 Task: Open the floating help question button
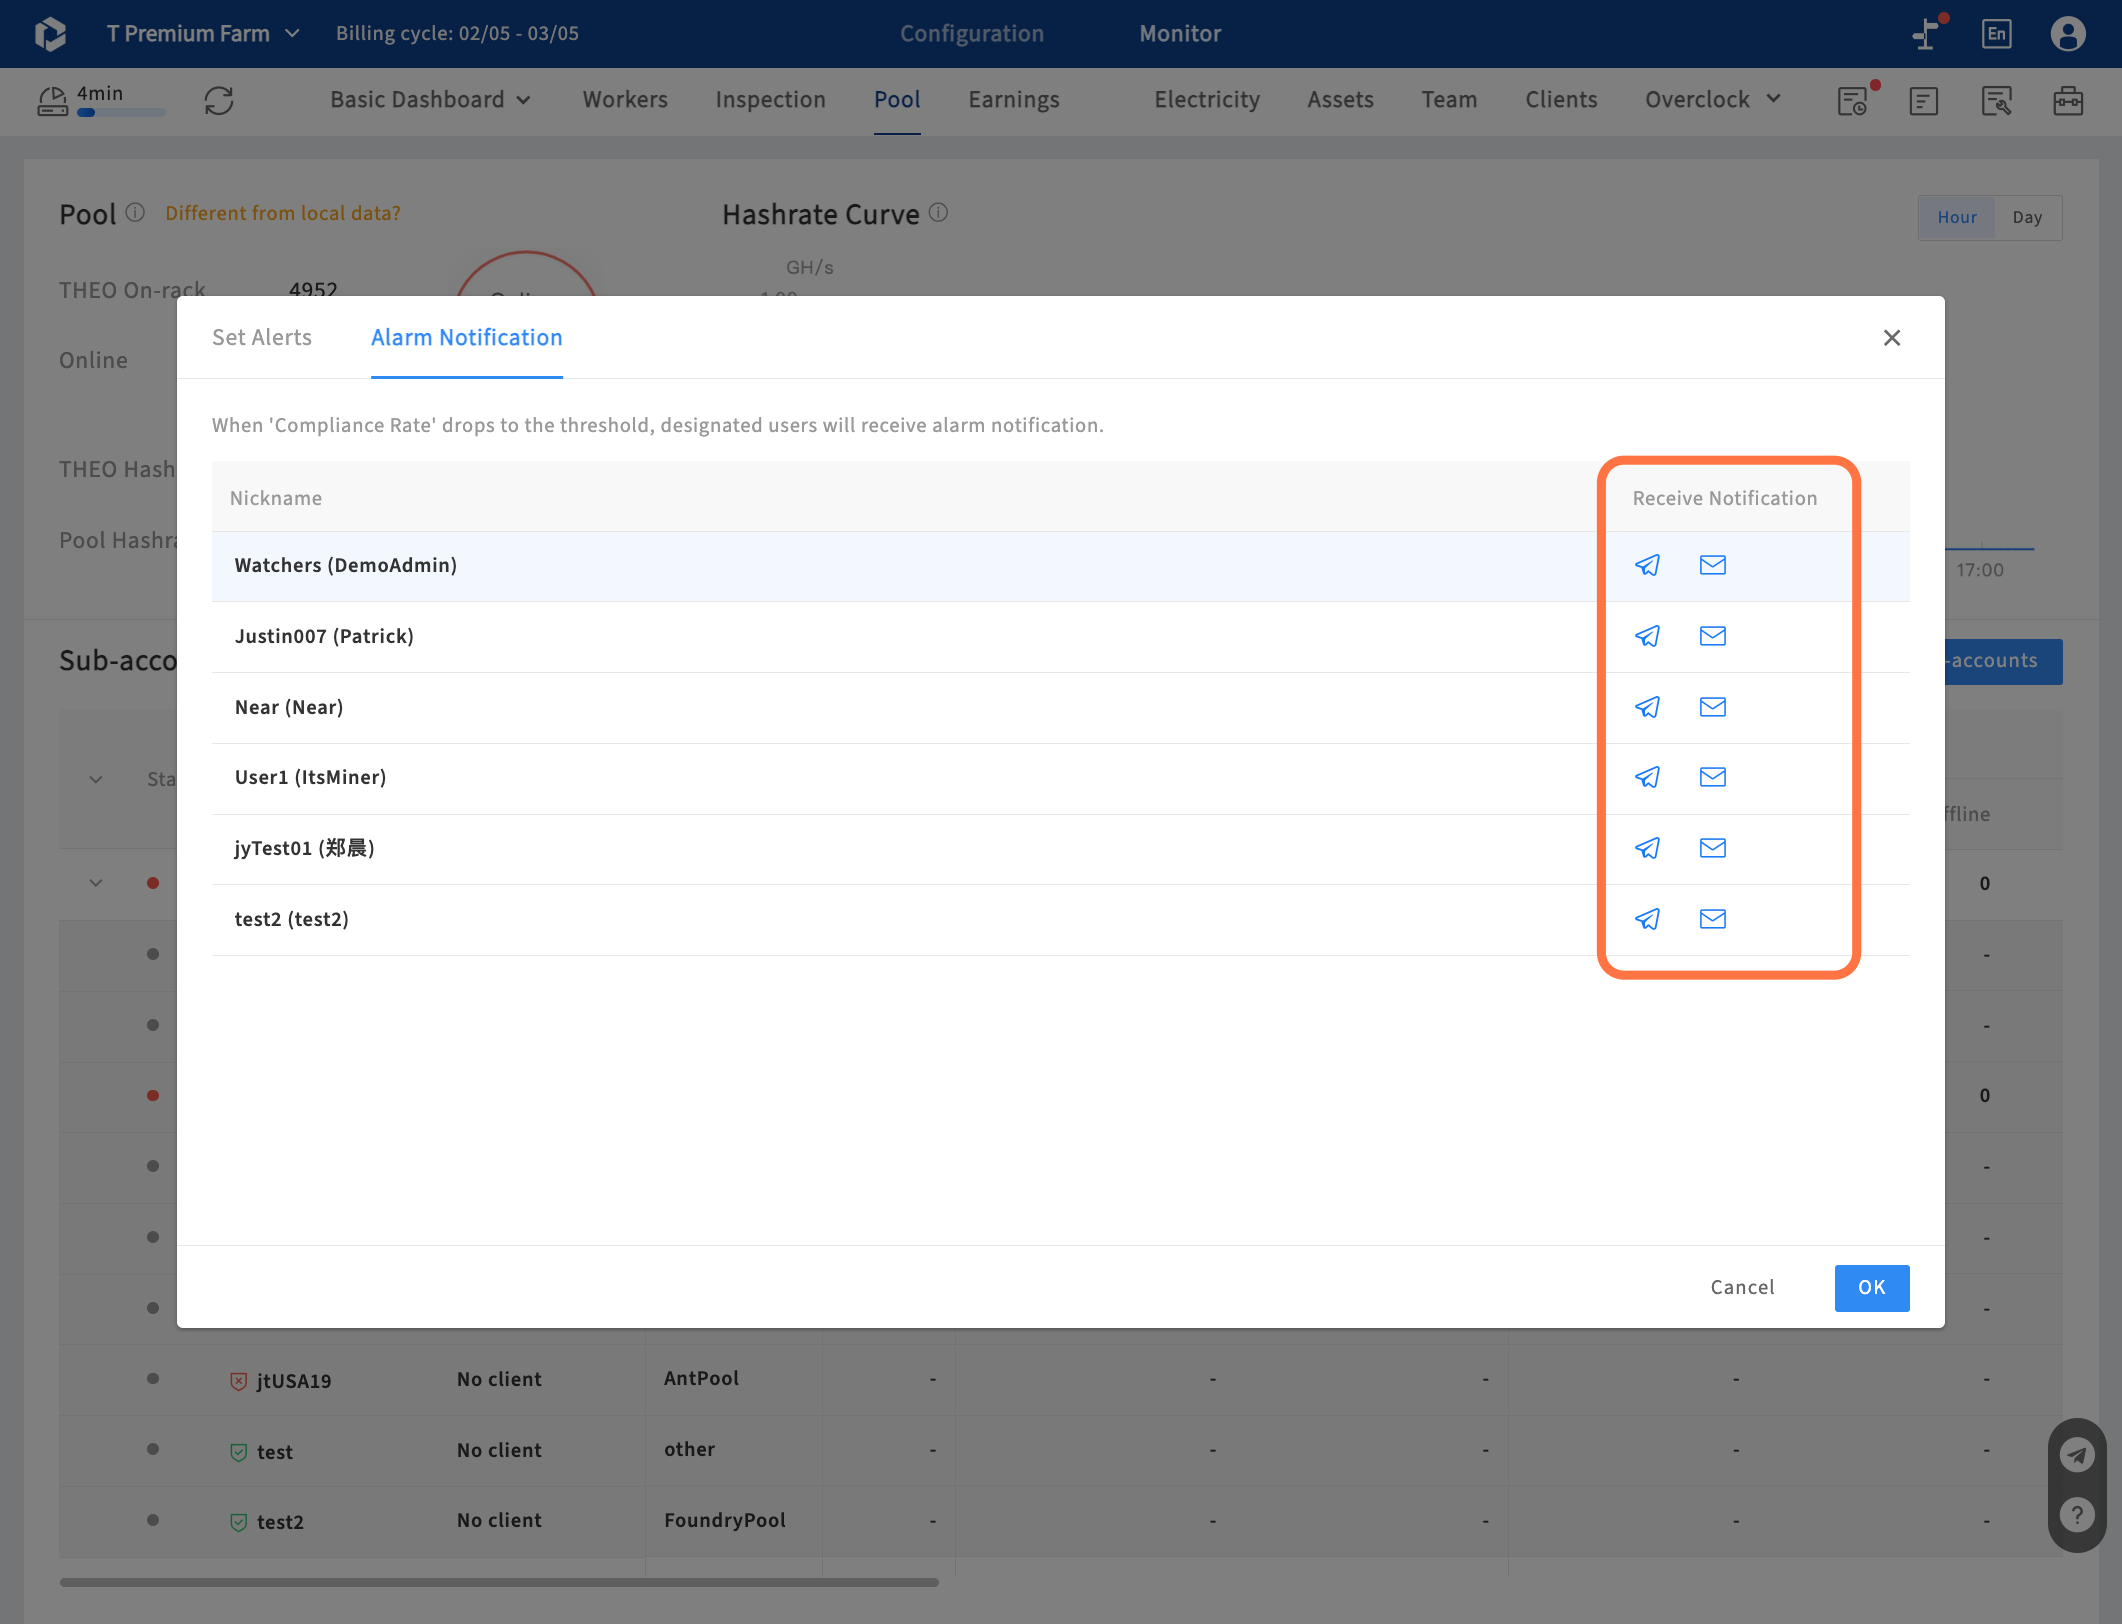(2077, 1515)
